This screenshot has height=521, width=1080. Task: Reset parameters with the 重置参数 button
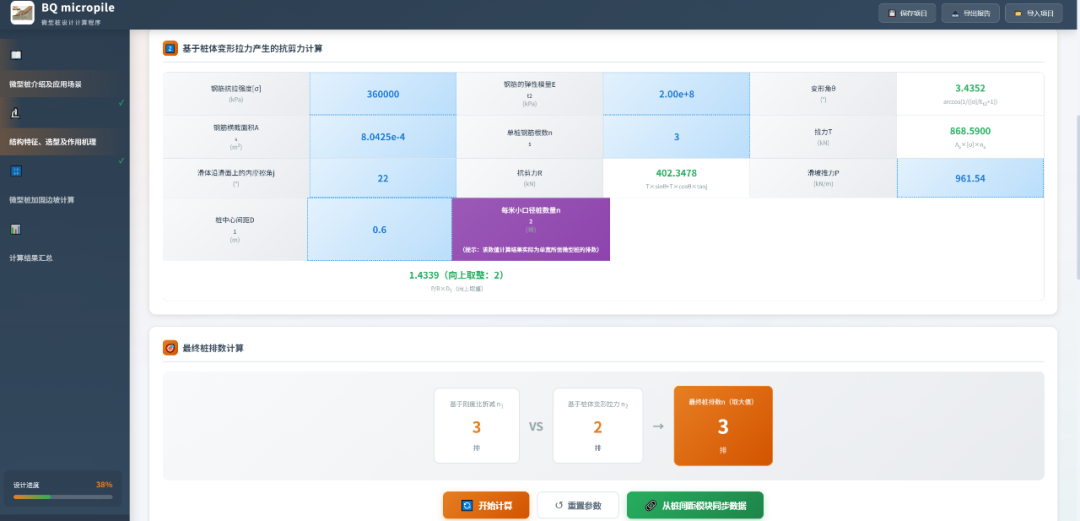coord(578,505)
